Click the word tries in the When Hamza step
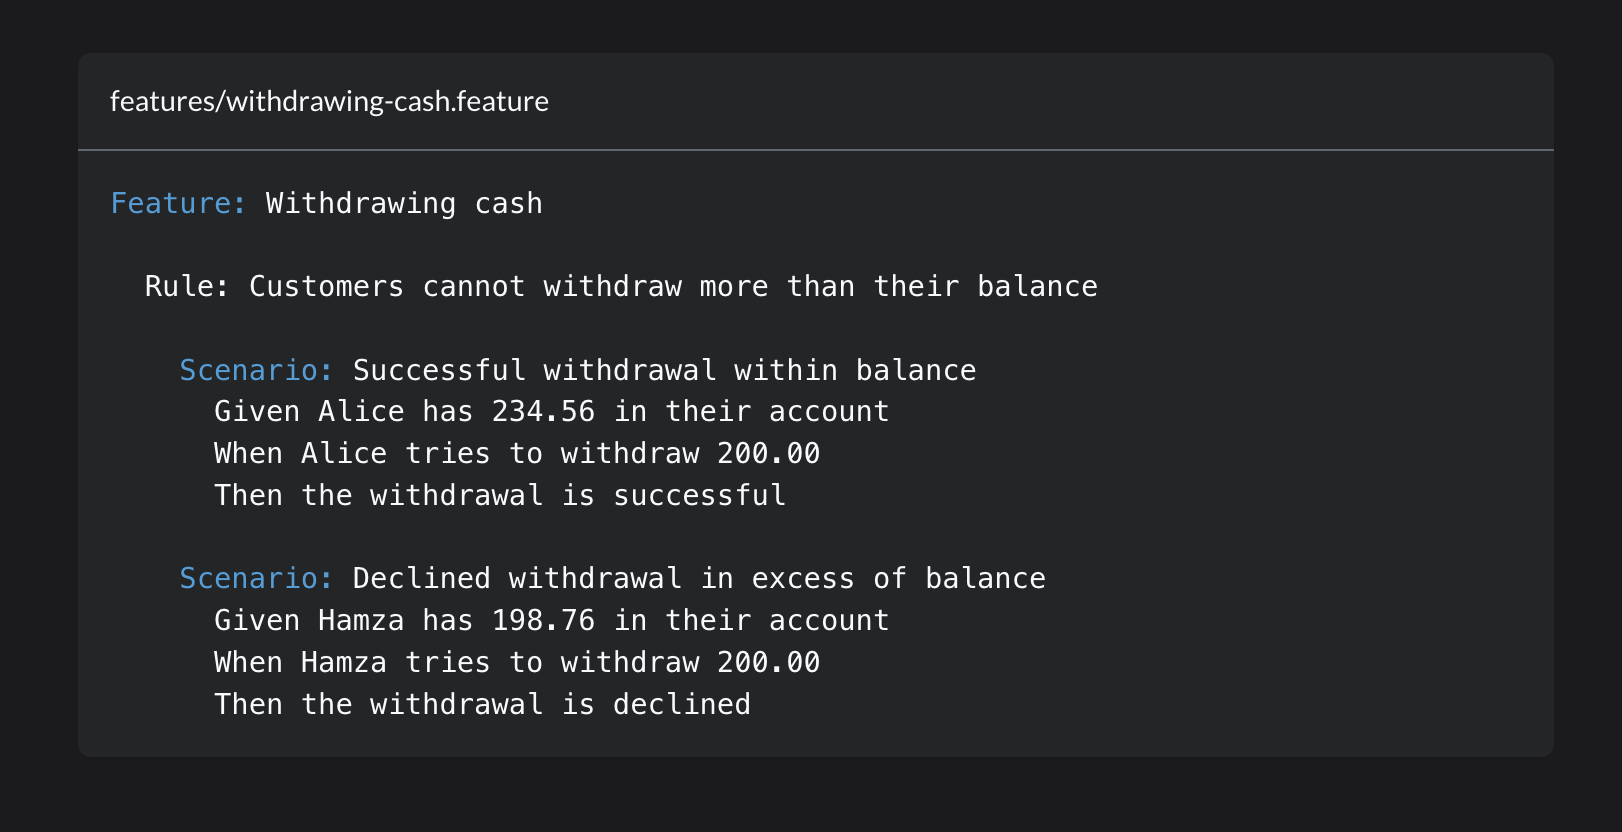The height and width of the screenshot is (832, 1622). tap(447, 663)
